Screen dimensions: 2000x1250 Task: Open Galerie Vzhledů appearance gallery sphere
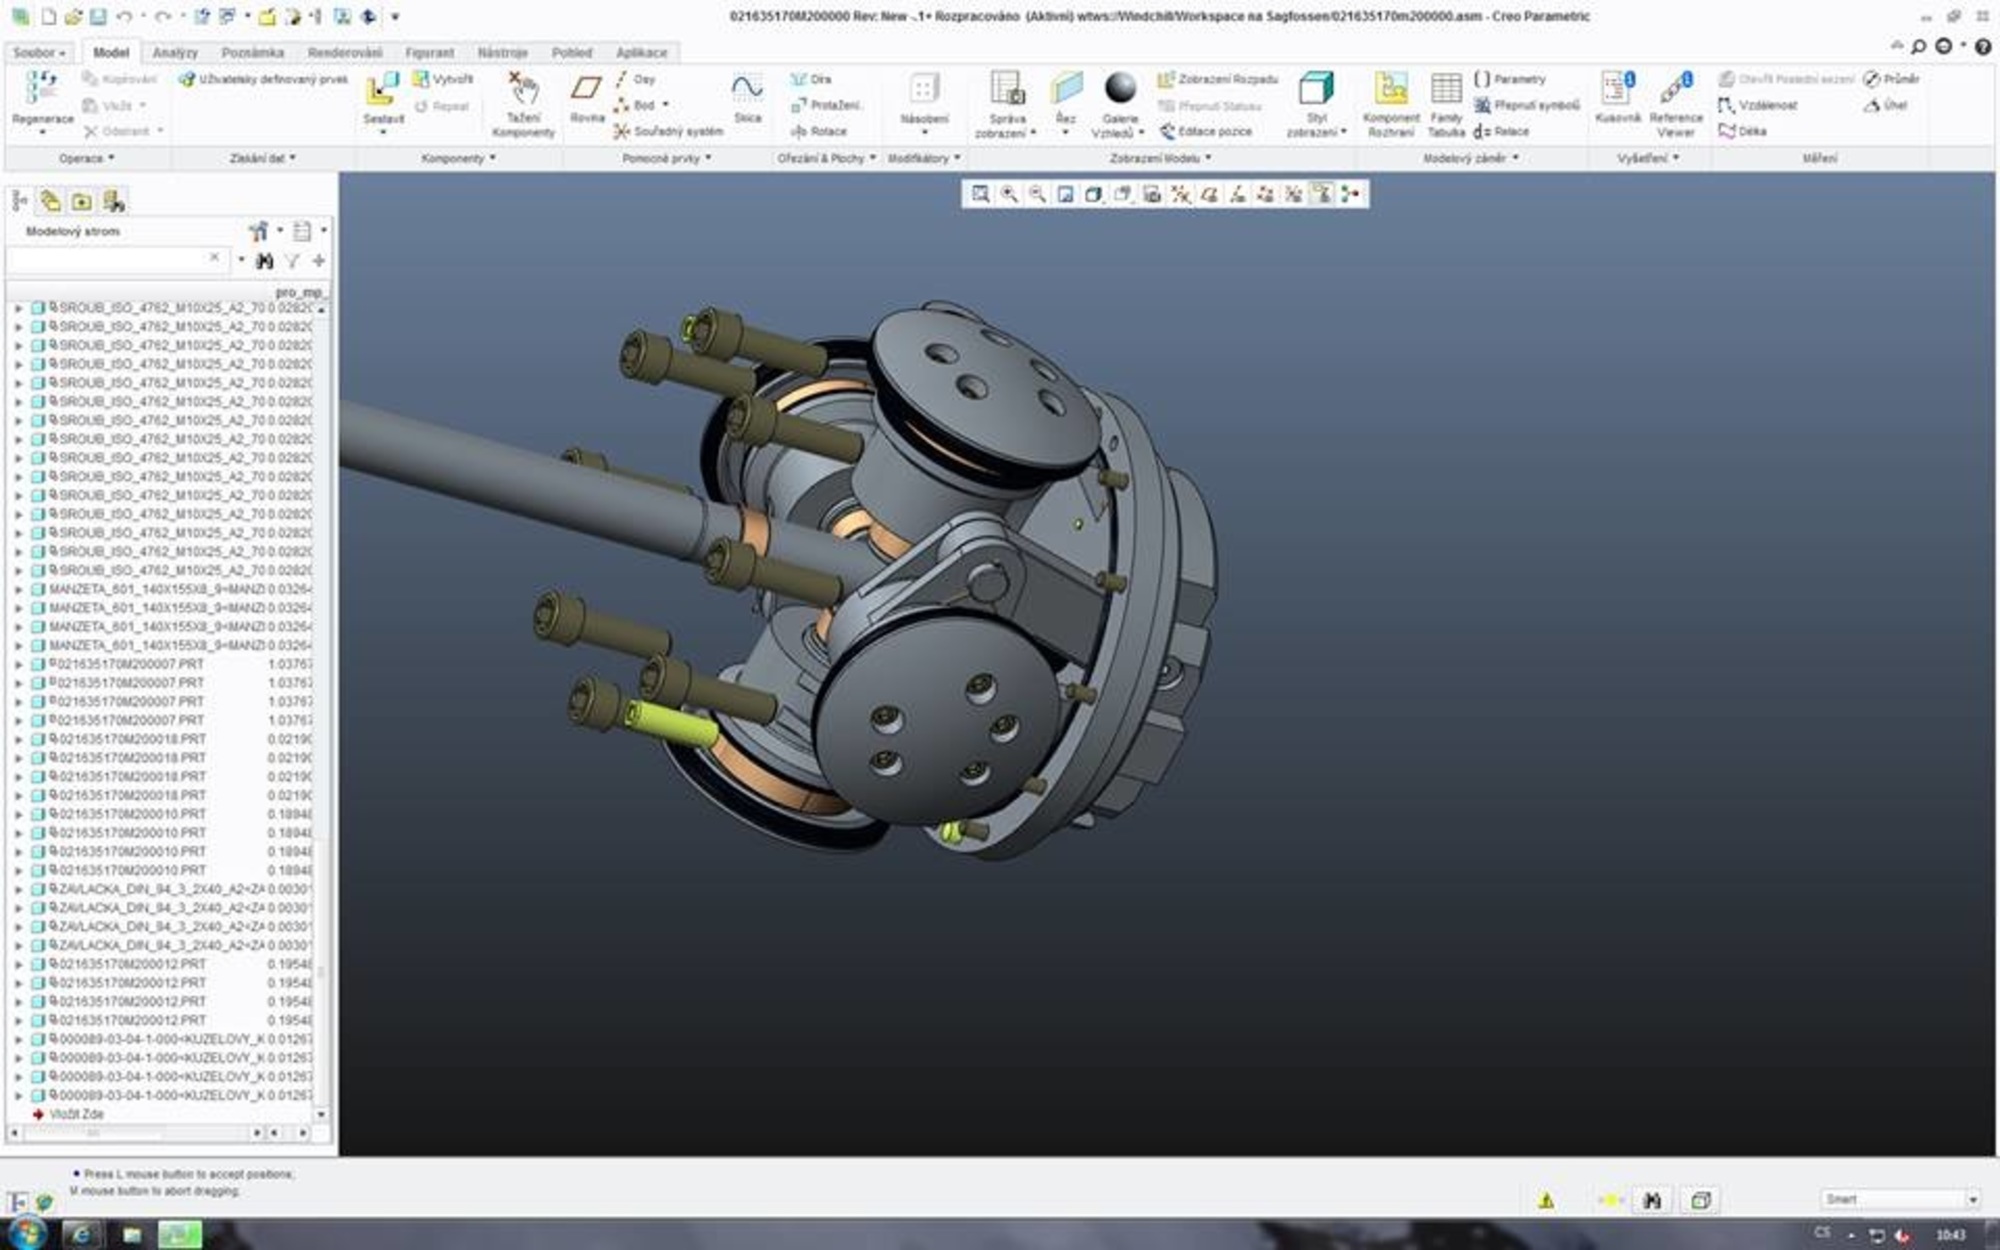click(x=1120, y=88)
